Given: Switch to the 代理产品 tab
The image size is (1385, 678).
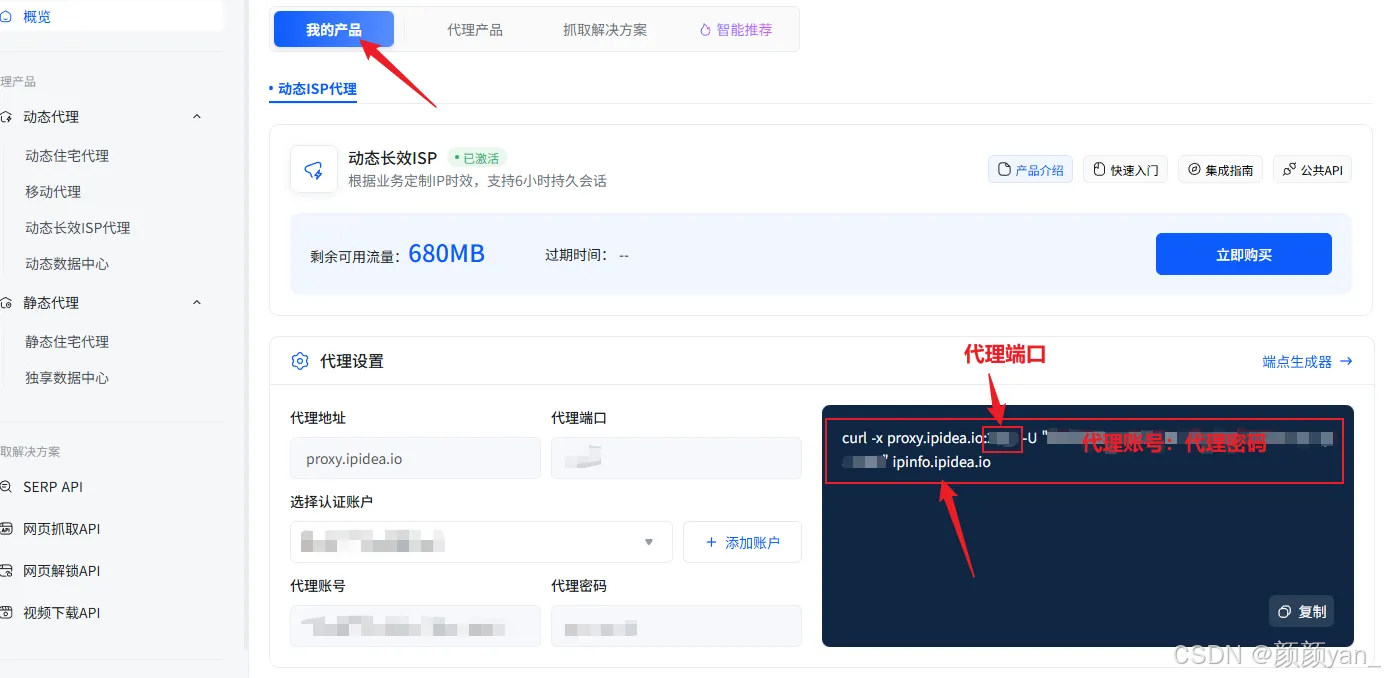Looking at the screenshot, I should coord(475,29).
